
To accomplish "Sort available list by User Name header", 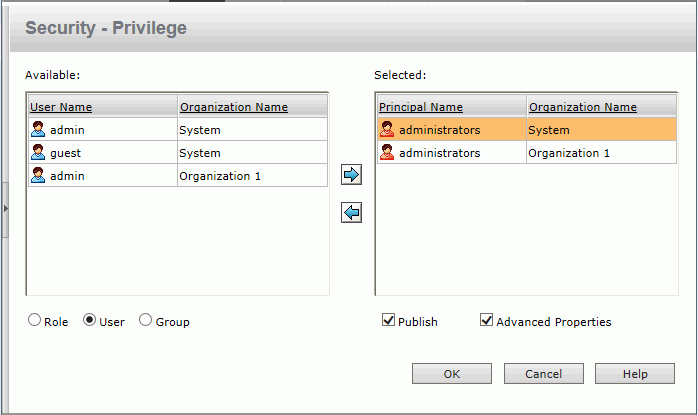I will tap(61, 107).
